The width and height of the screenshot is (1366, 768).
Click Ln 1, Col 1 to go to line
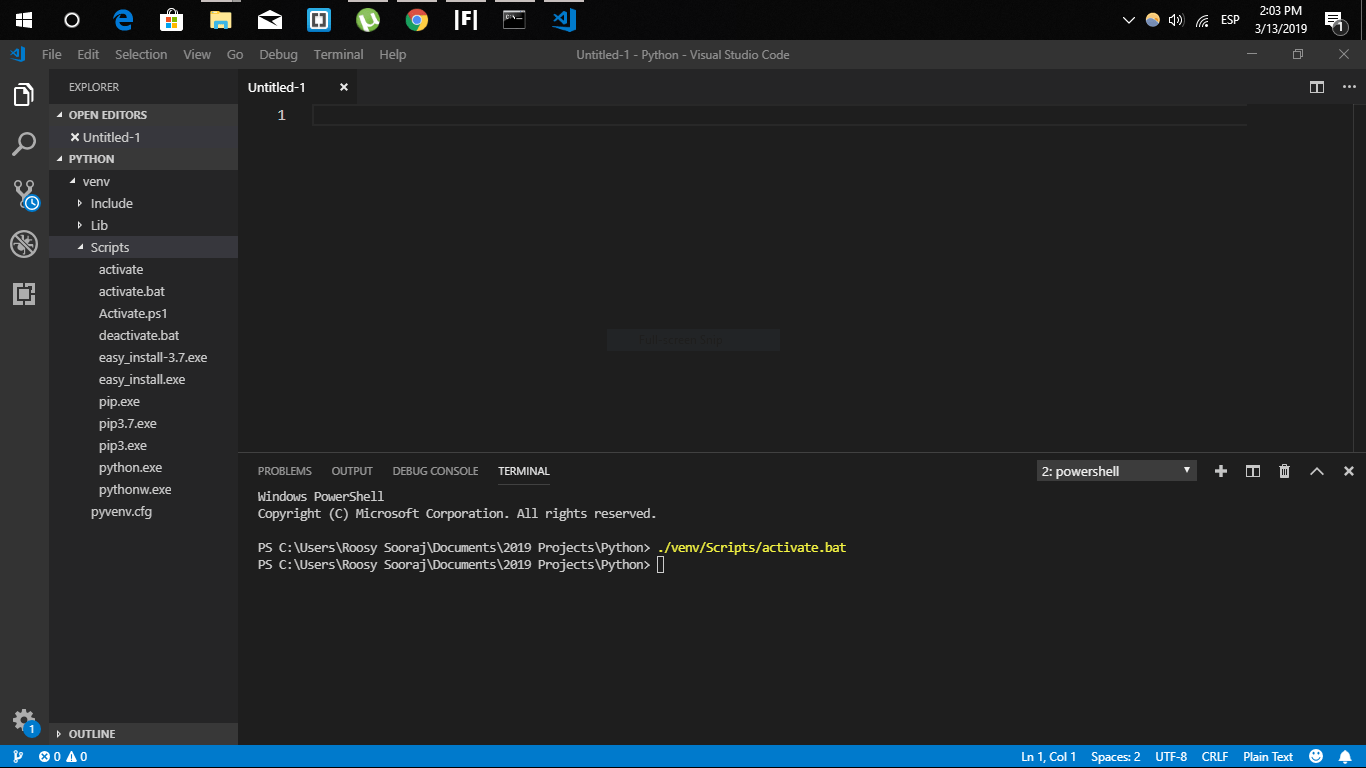point(1048,756)
